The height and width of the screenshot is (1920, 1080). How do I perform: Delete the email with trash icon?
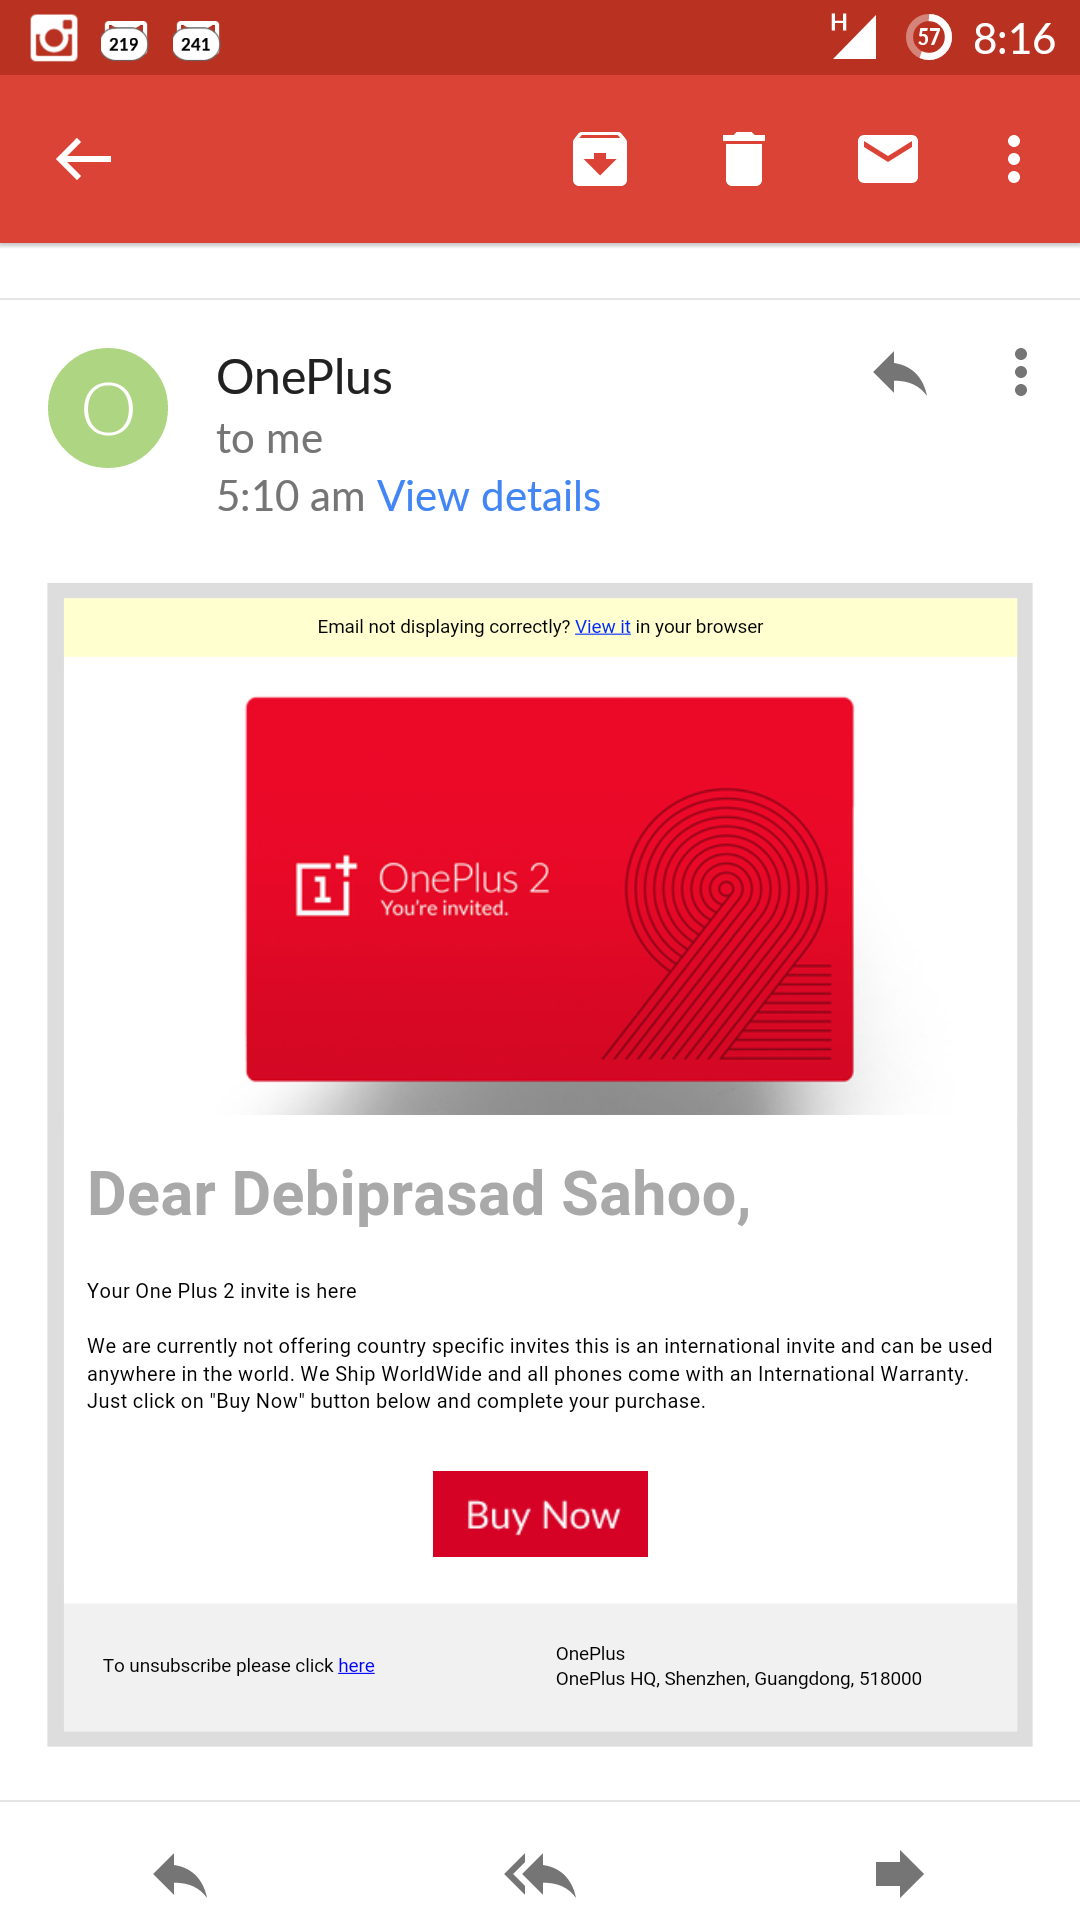click(744, 159)
